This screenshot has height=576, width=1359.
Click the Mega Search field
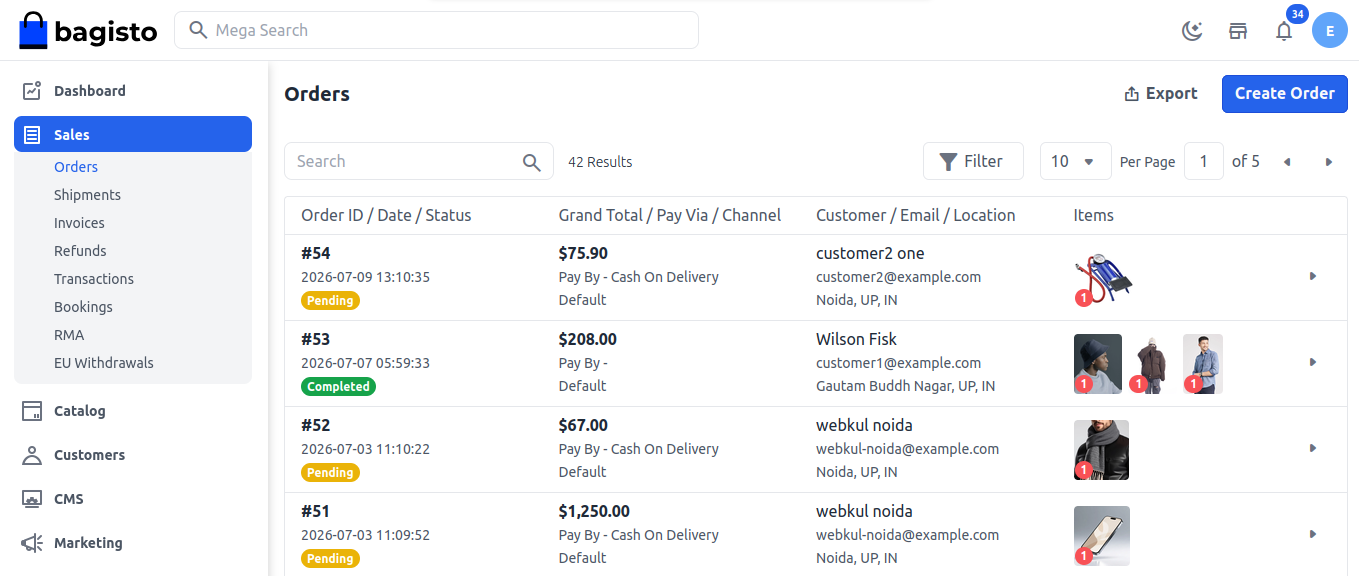point(436,30)
